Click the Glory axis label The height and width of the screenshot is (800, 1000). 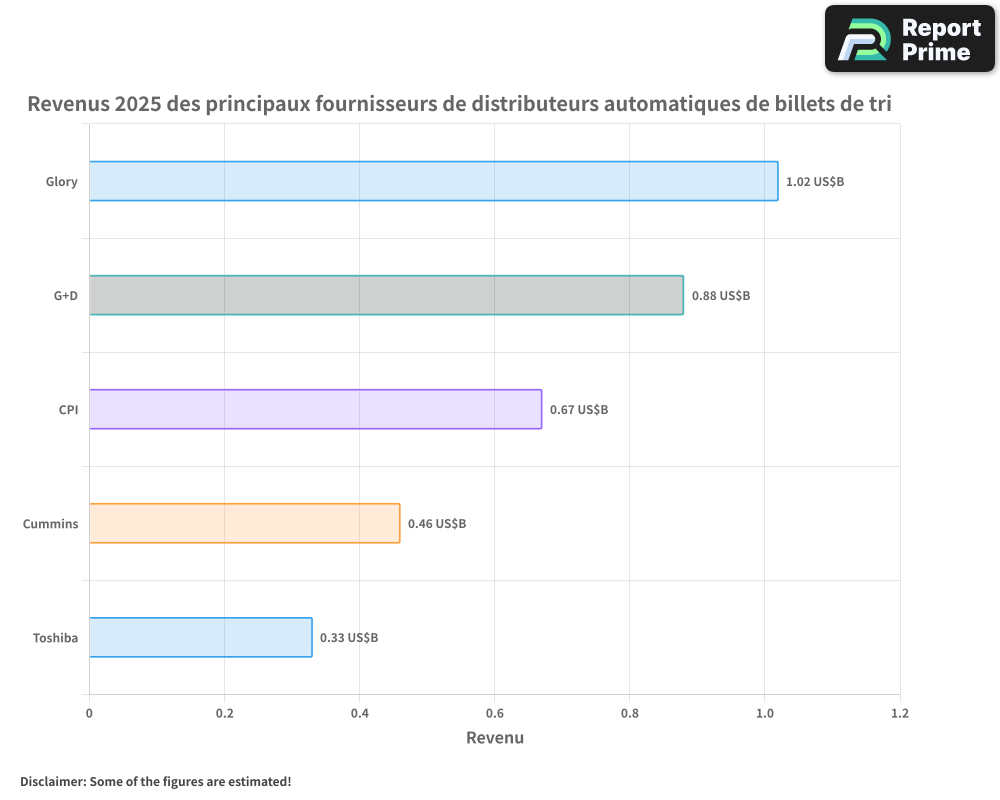[61, 181]
